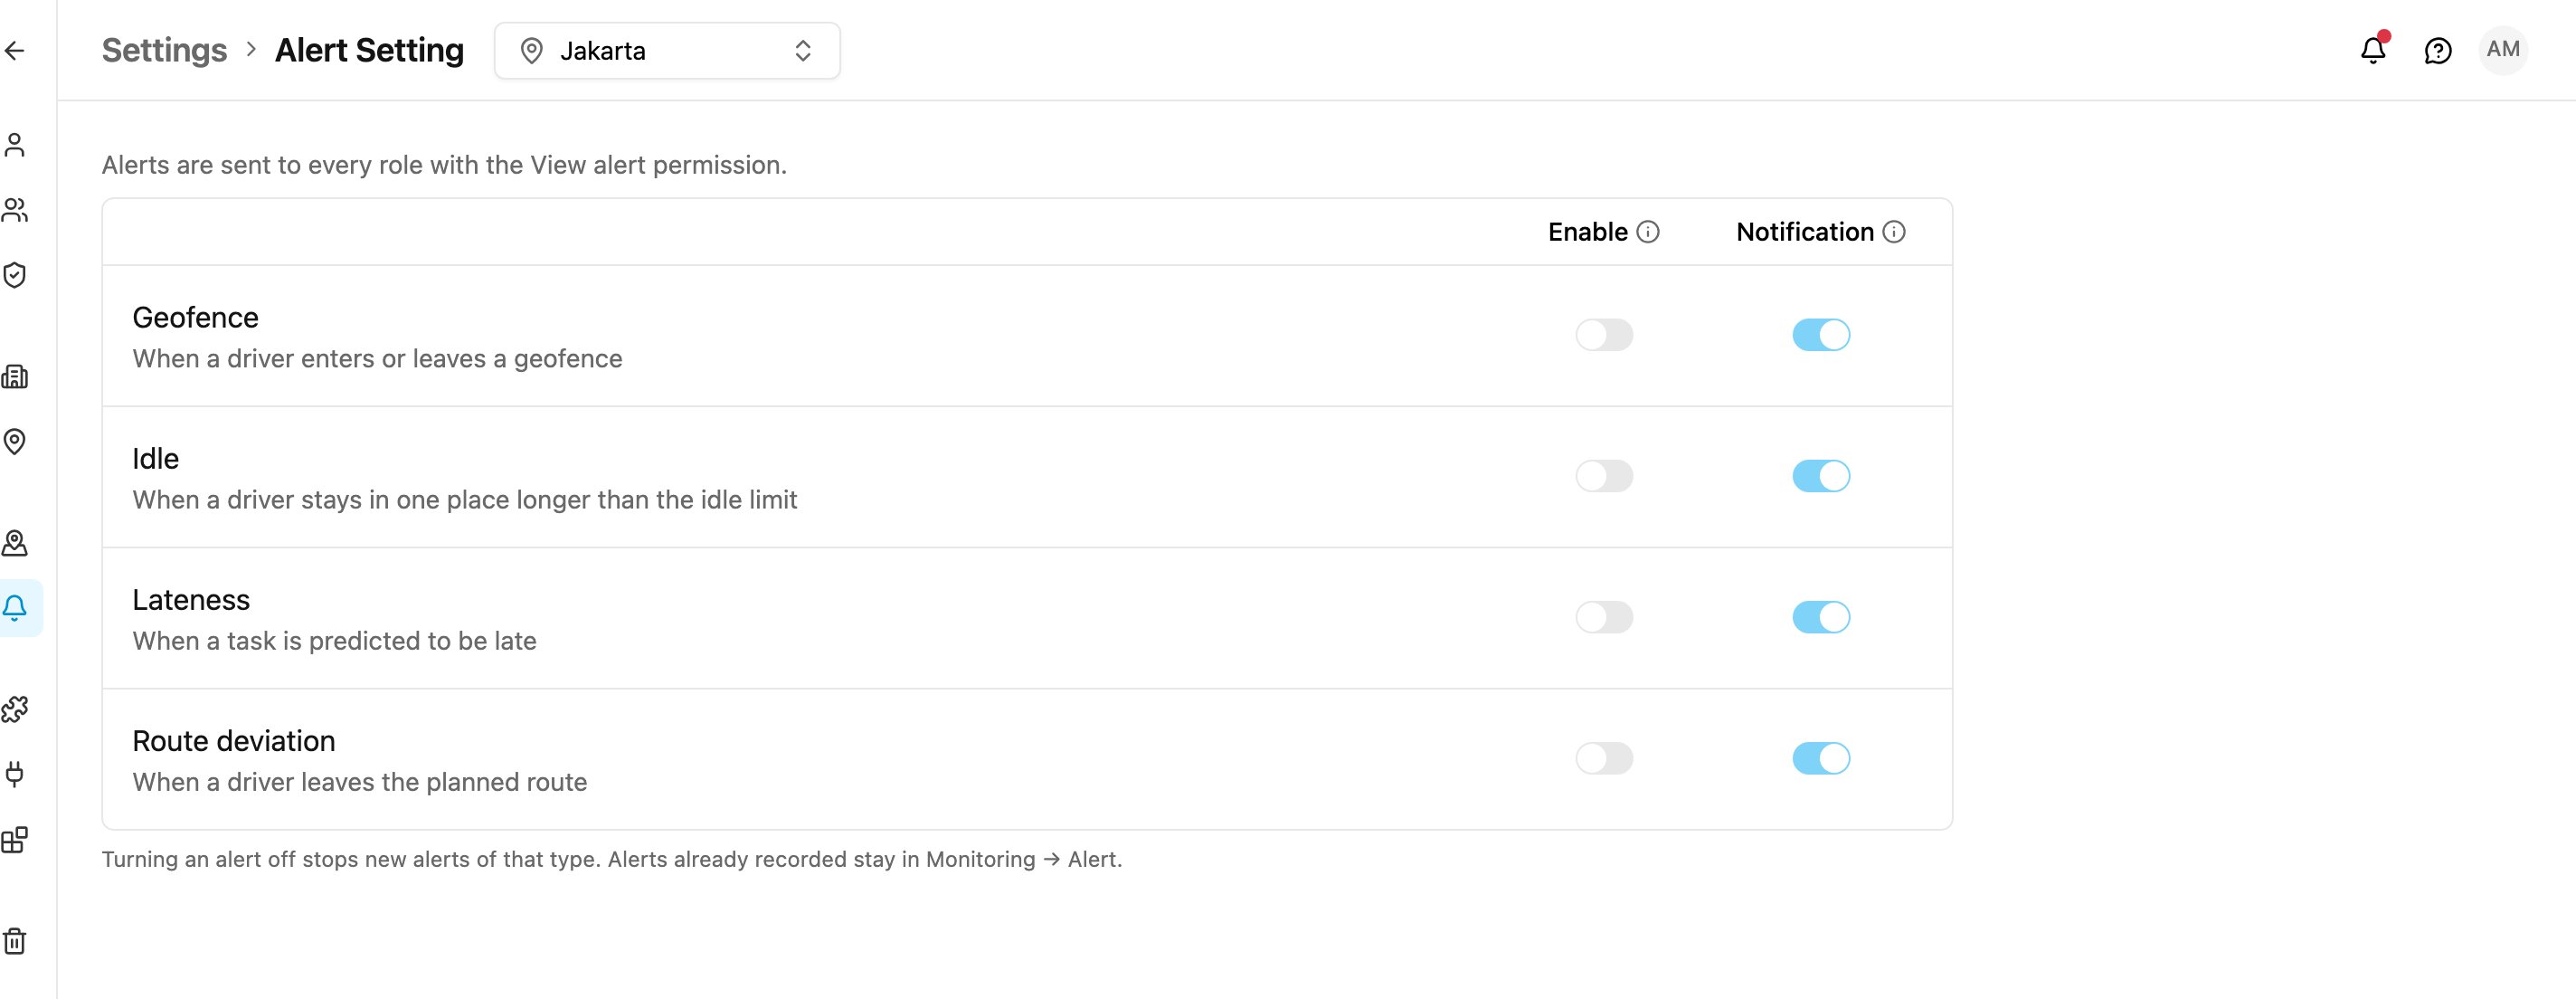Open notifications bell with red dot

(x=2373, y=50)
